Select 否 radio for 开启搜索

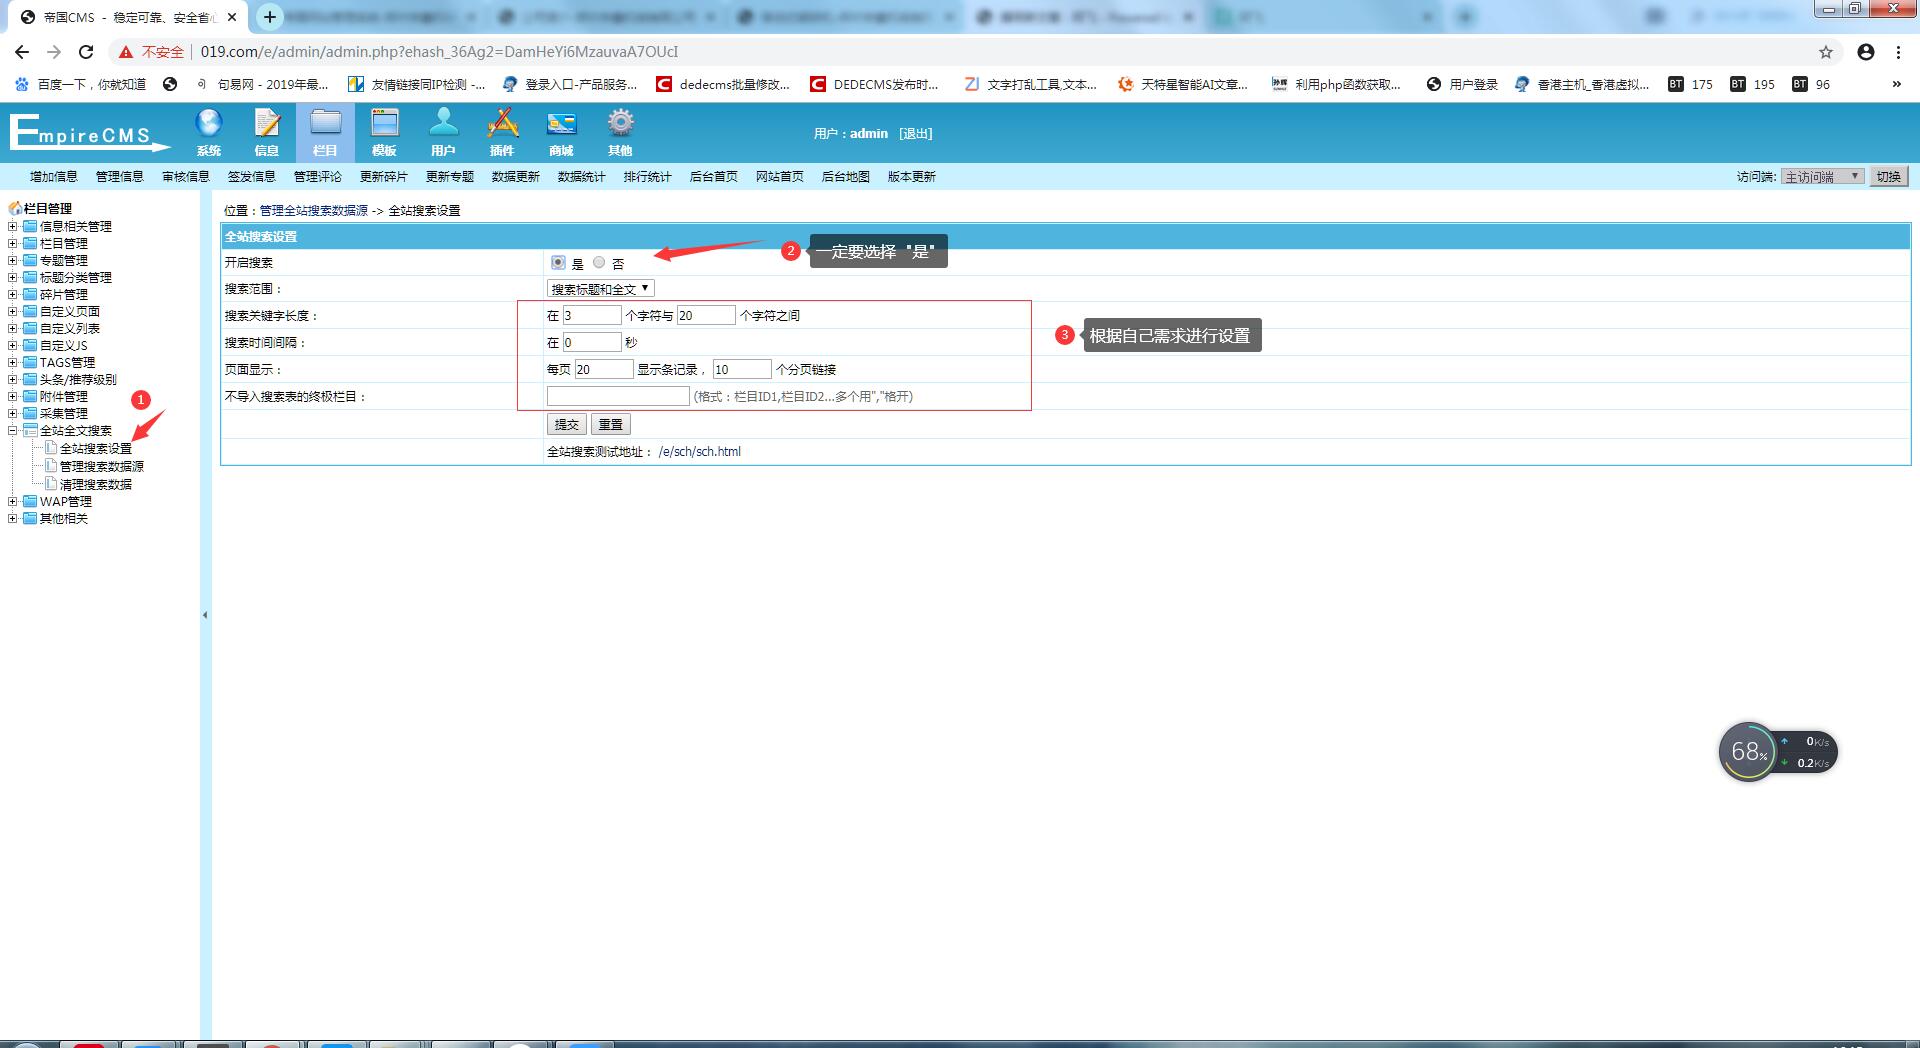[x=599, y=262]
